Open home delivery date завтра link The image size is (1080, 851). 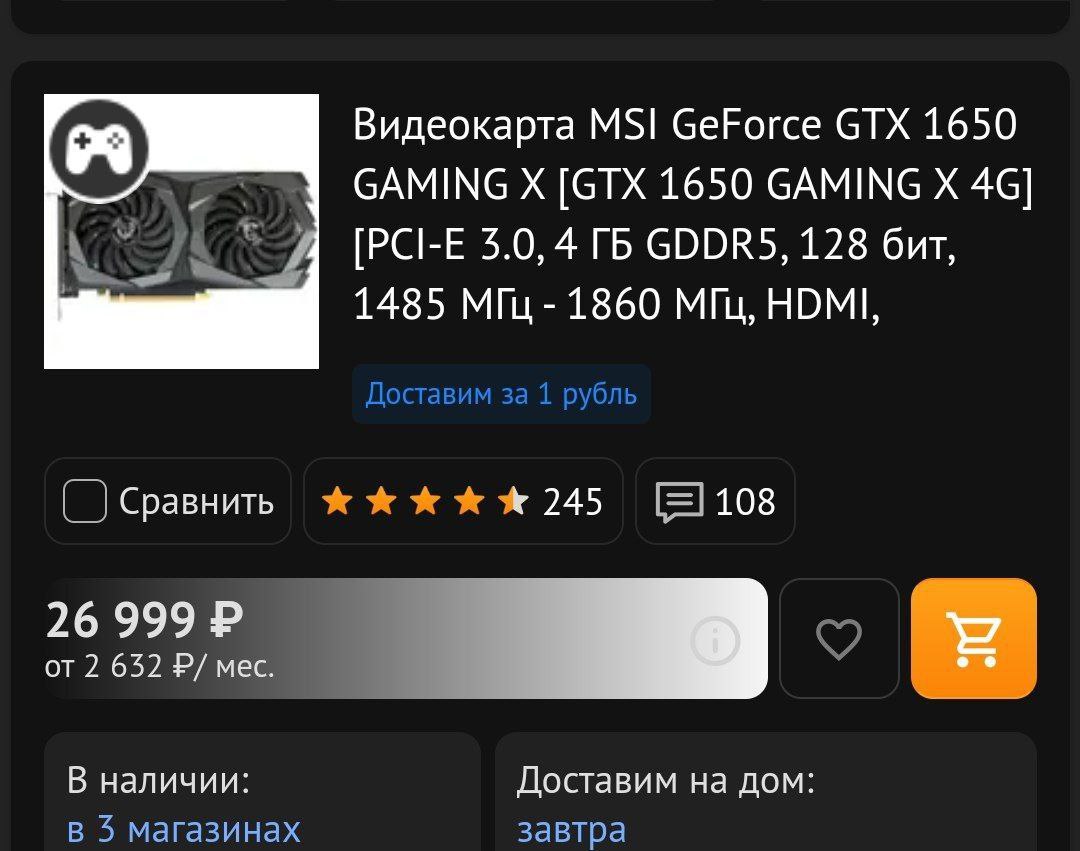[x=572, y=830]
